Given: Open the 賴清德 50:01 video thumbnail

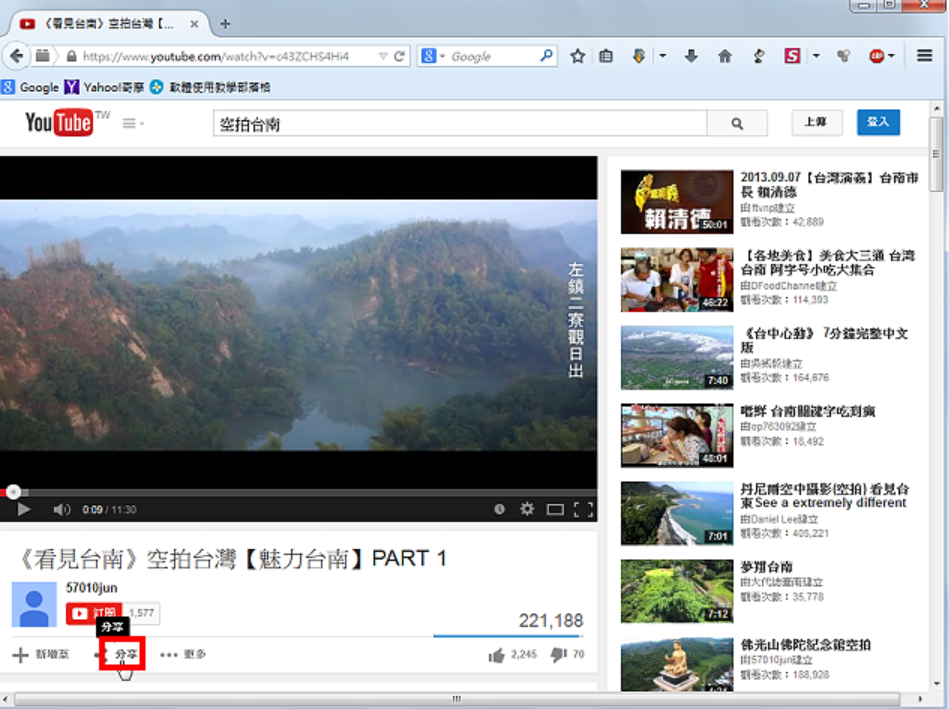Looking at the screenshot, I should [677, 202].
